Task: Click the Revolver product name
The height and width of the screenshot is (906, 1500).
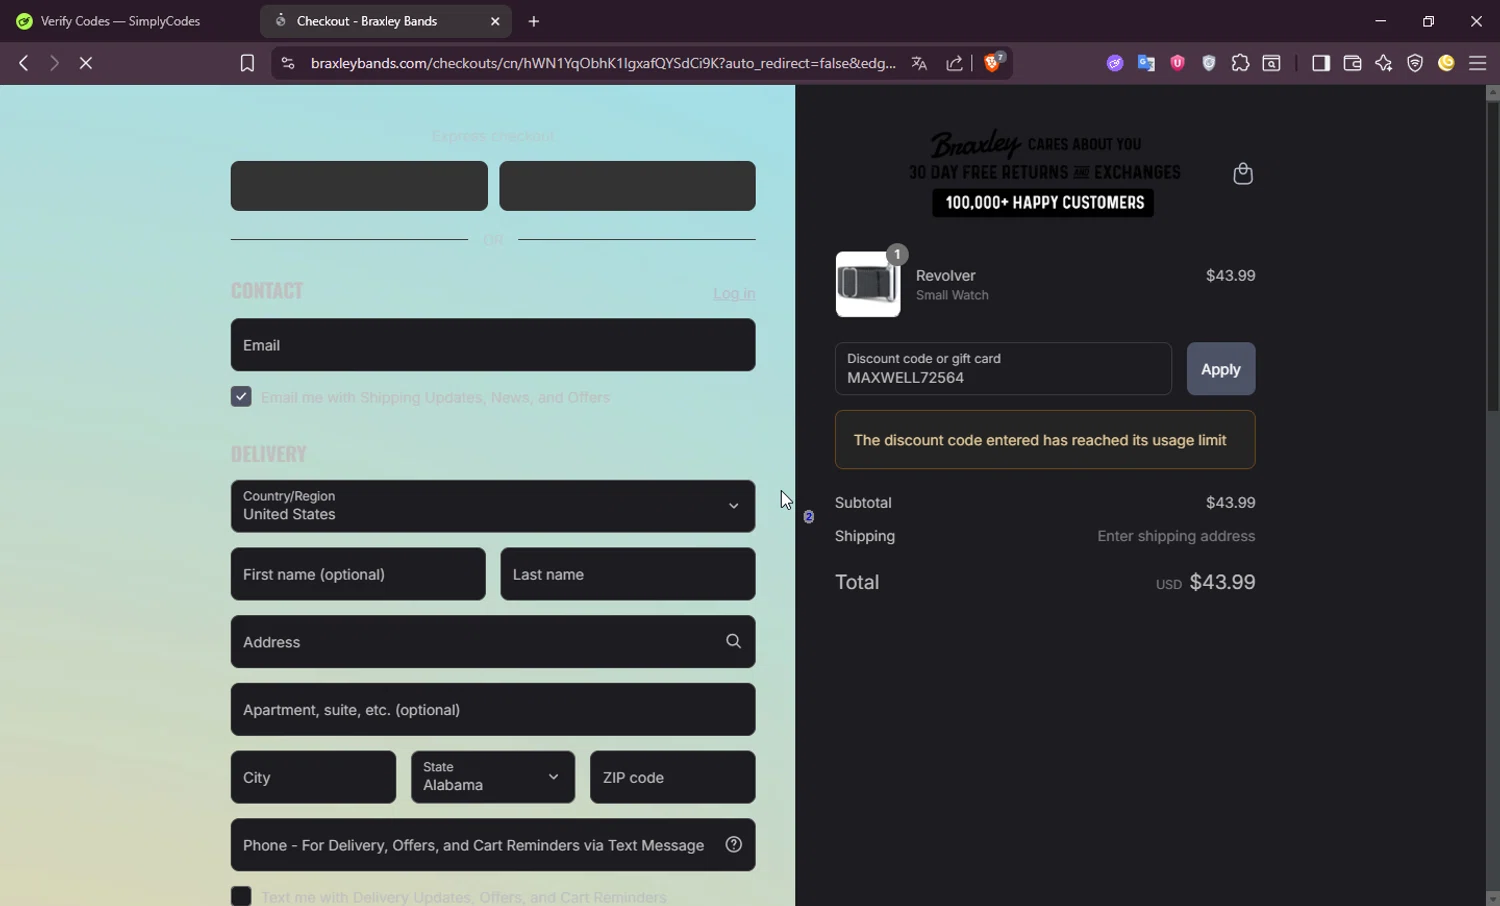Action: click(x=946, y=275)
